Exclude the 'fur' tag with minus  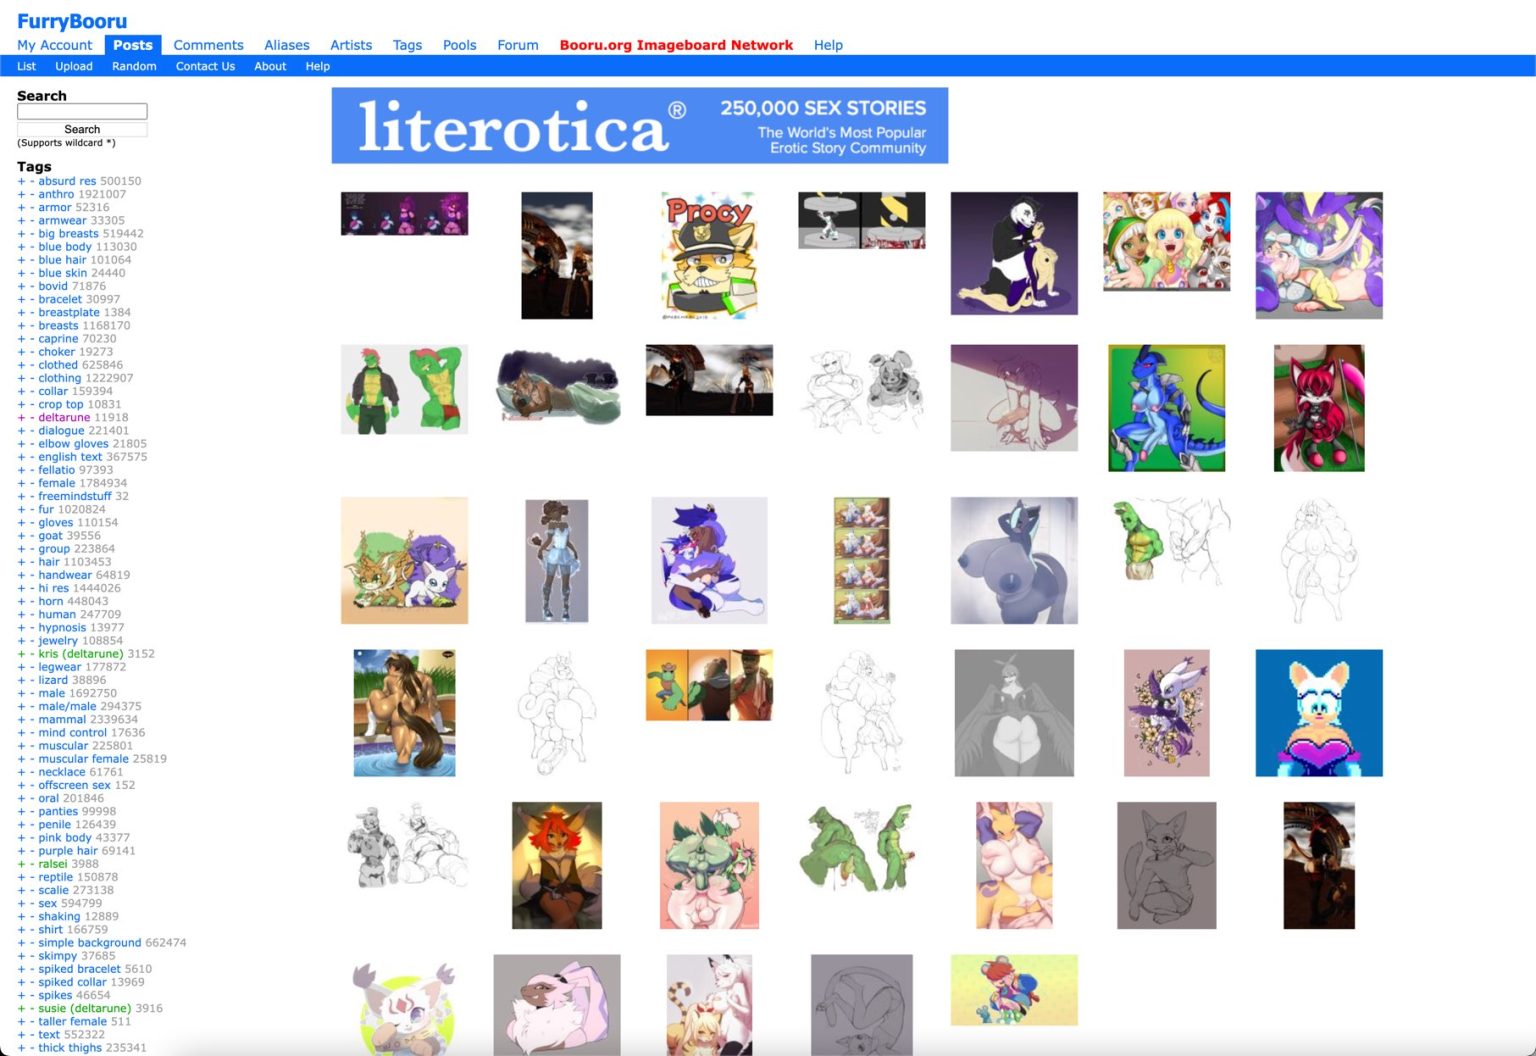point(32,509)
